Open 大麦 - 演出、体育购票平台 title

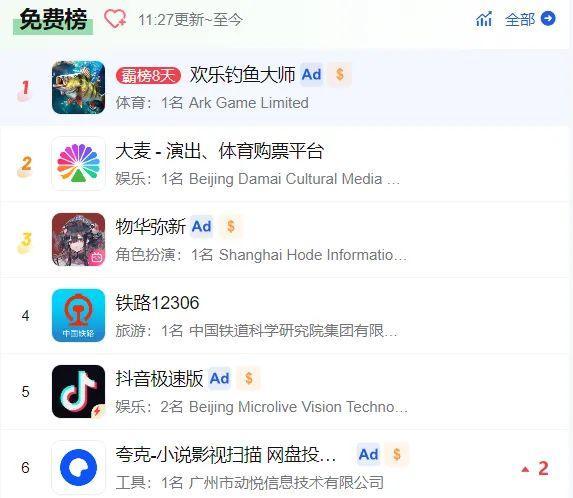[219, 151]
